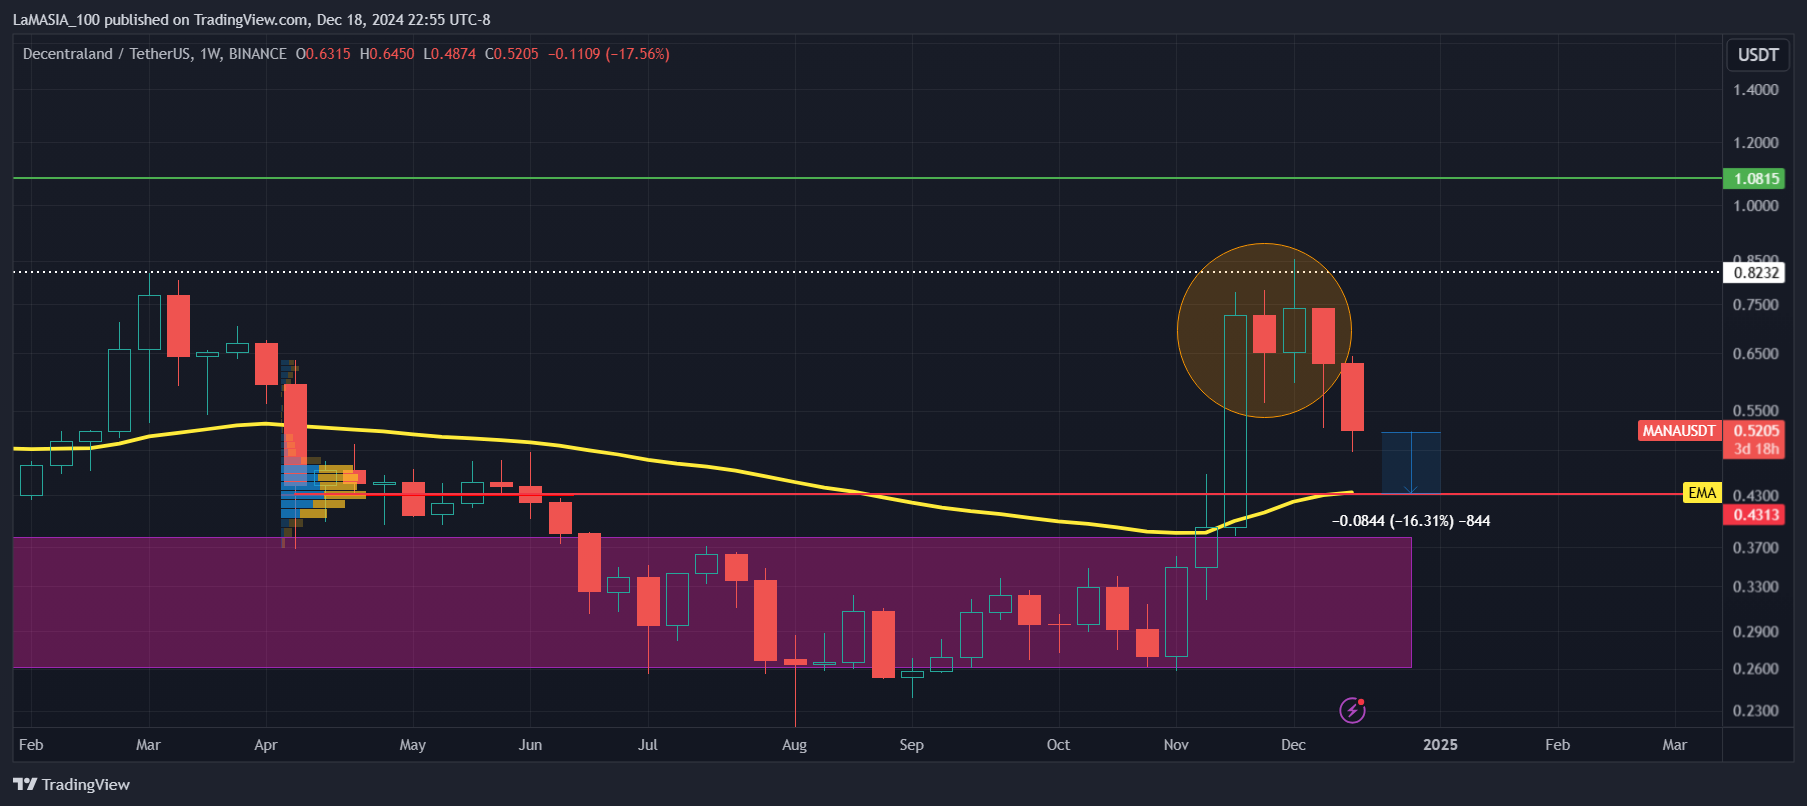The width and height of the screenshot is (1807, 806).
Task: Click the Apr label on time axis
Action: point(266,745)
